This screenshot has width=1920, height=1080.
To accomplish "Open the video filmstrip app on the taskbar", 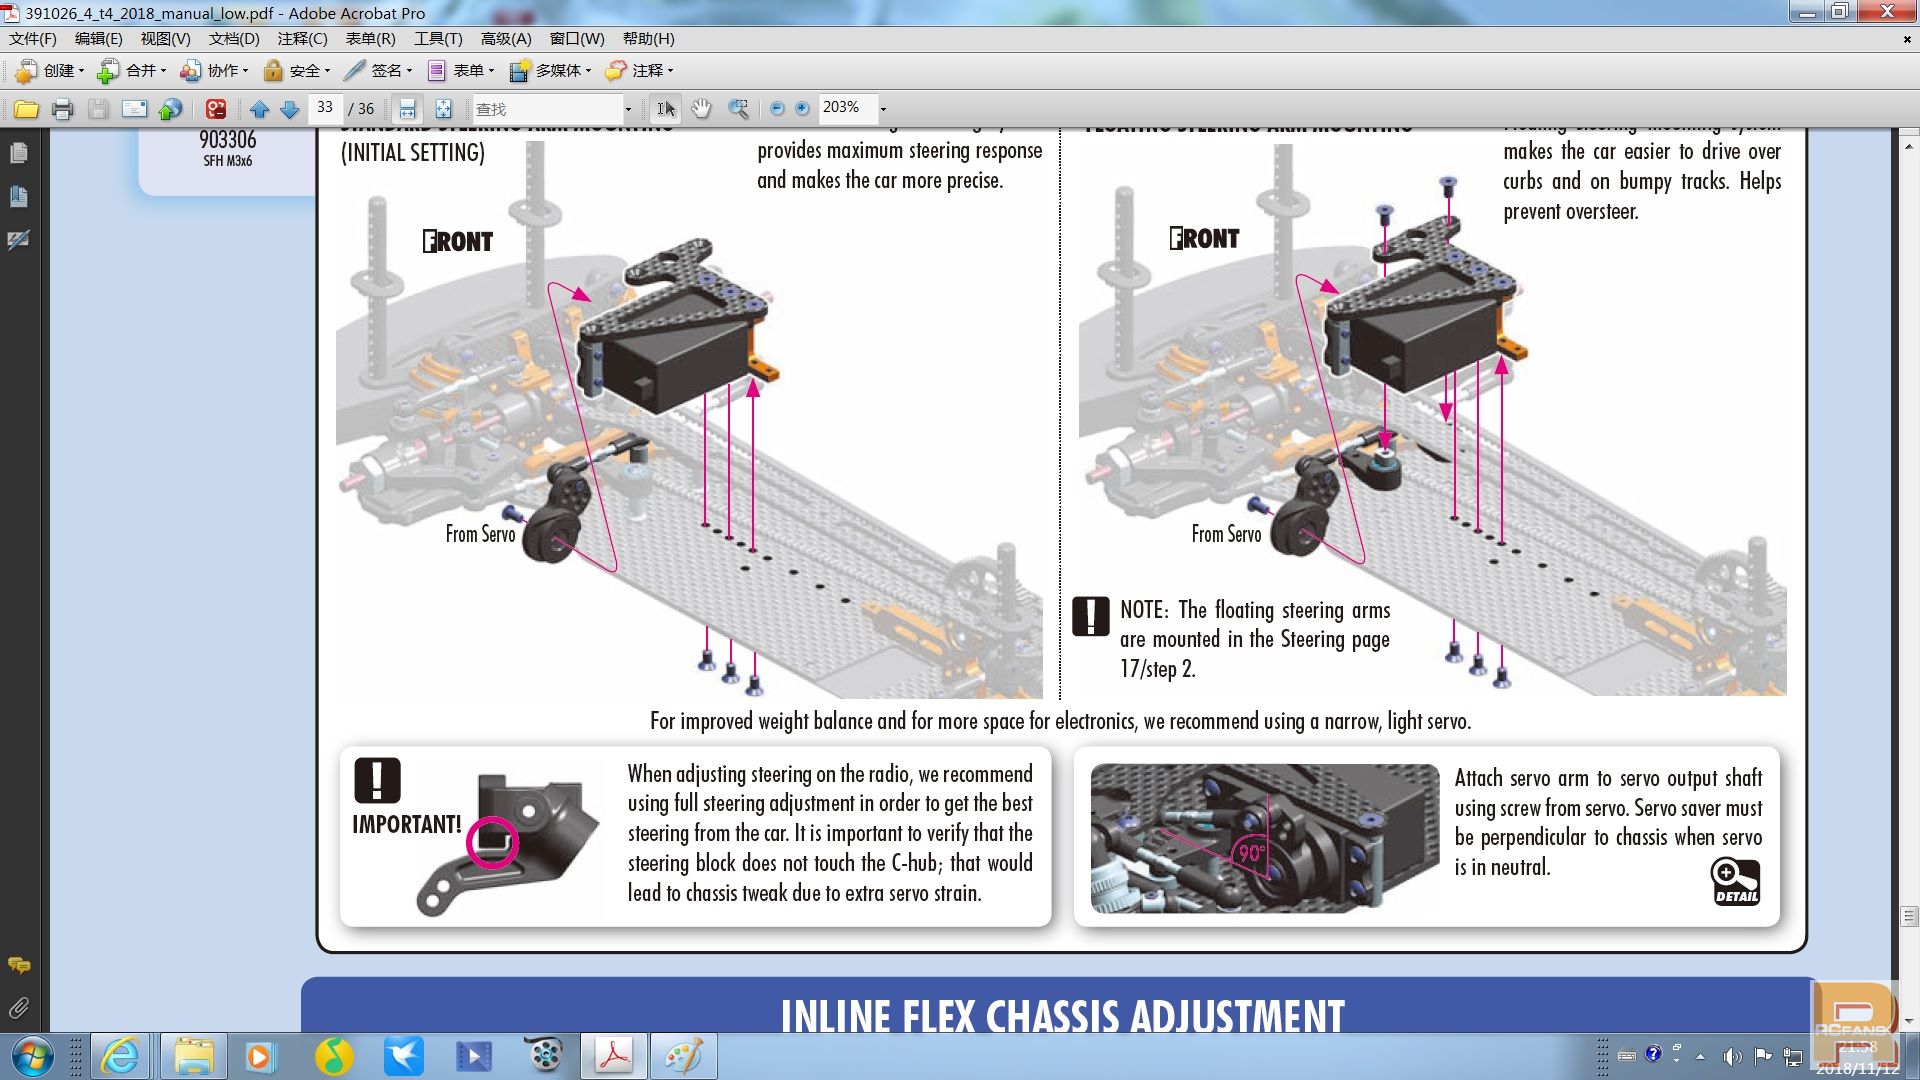I will pos(474,1057).
